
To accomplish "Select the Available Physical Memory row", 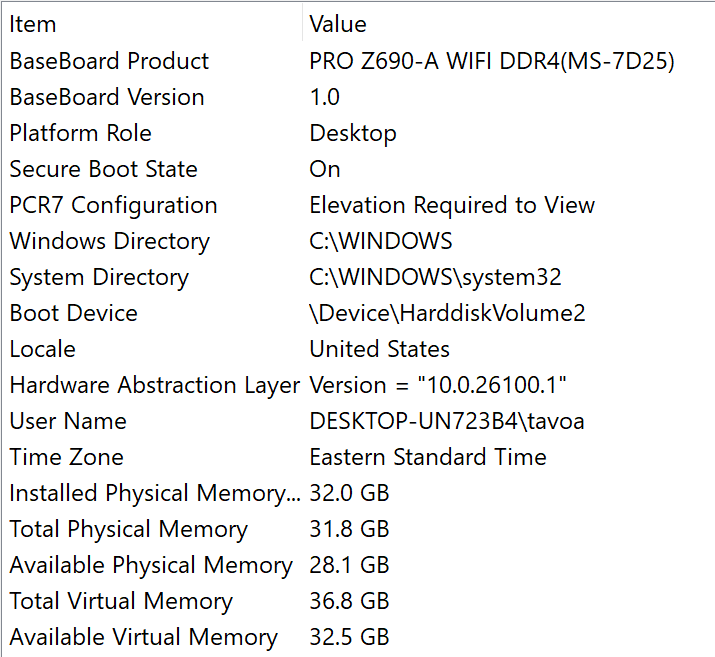I will (151, 565).
